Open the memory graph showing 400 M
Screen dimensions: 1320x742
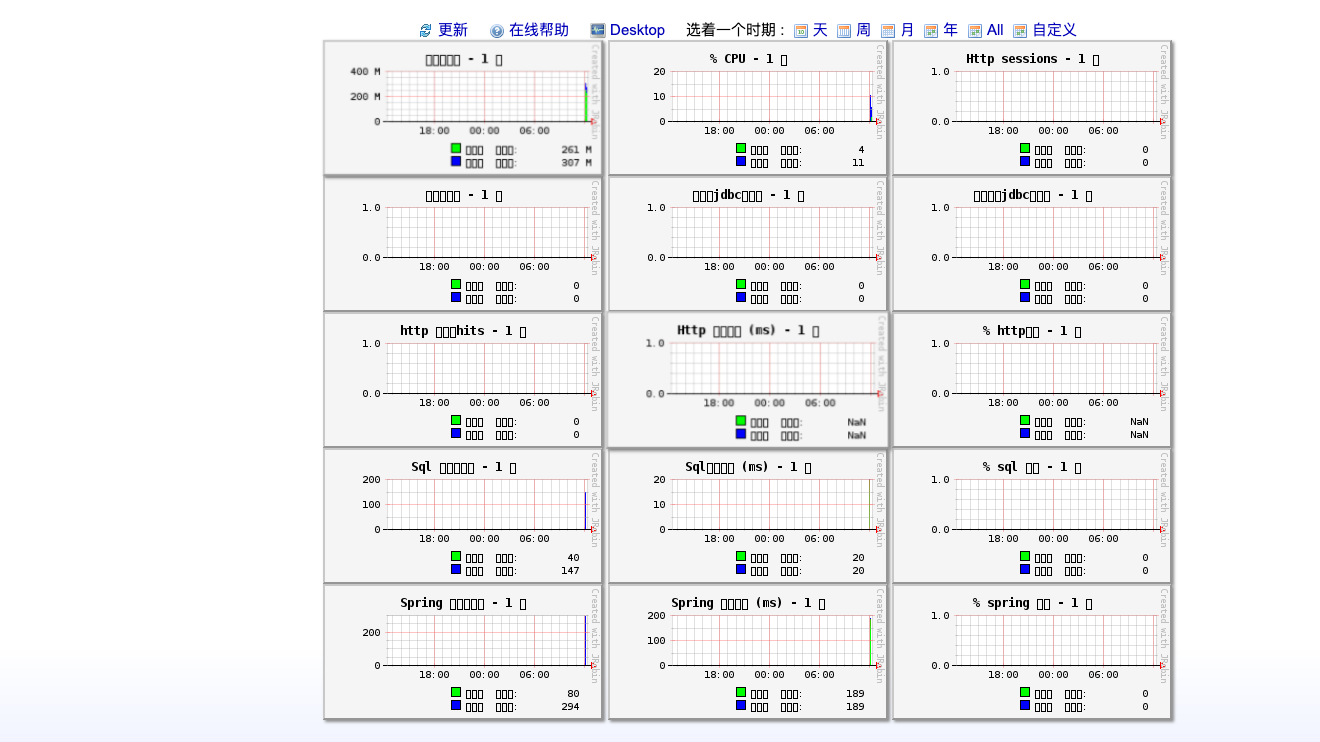[x=463, y=108]
